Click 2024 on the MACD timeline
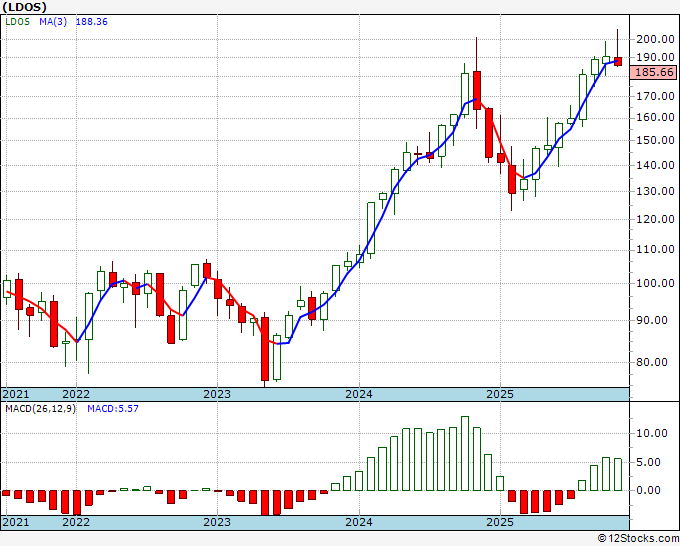Image resolution: width=680 pixels, height=546 pixels. [x=359, y=522]
